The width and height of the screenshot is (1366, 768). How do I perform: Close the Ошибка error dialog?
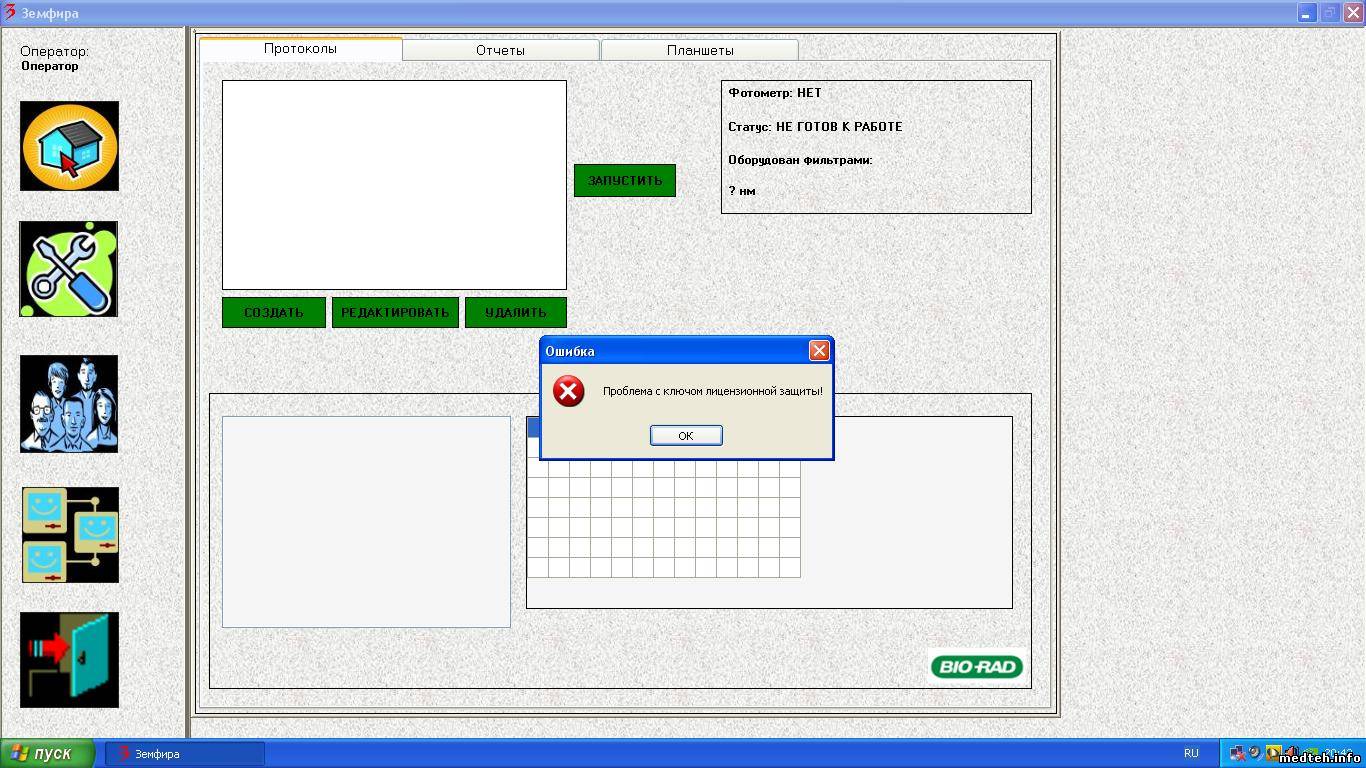[819, 351]
